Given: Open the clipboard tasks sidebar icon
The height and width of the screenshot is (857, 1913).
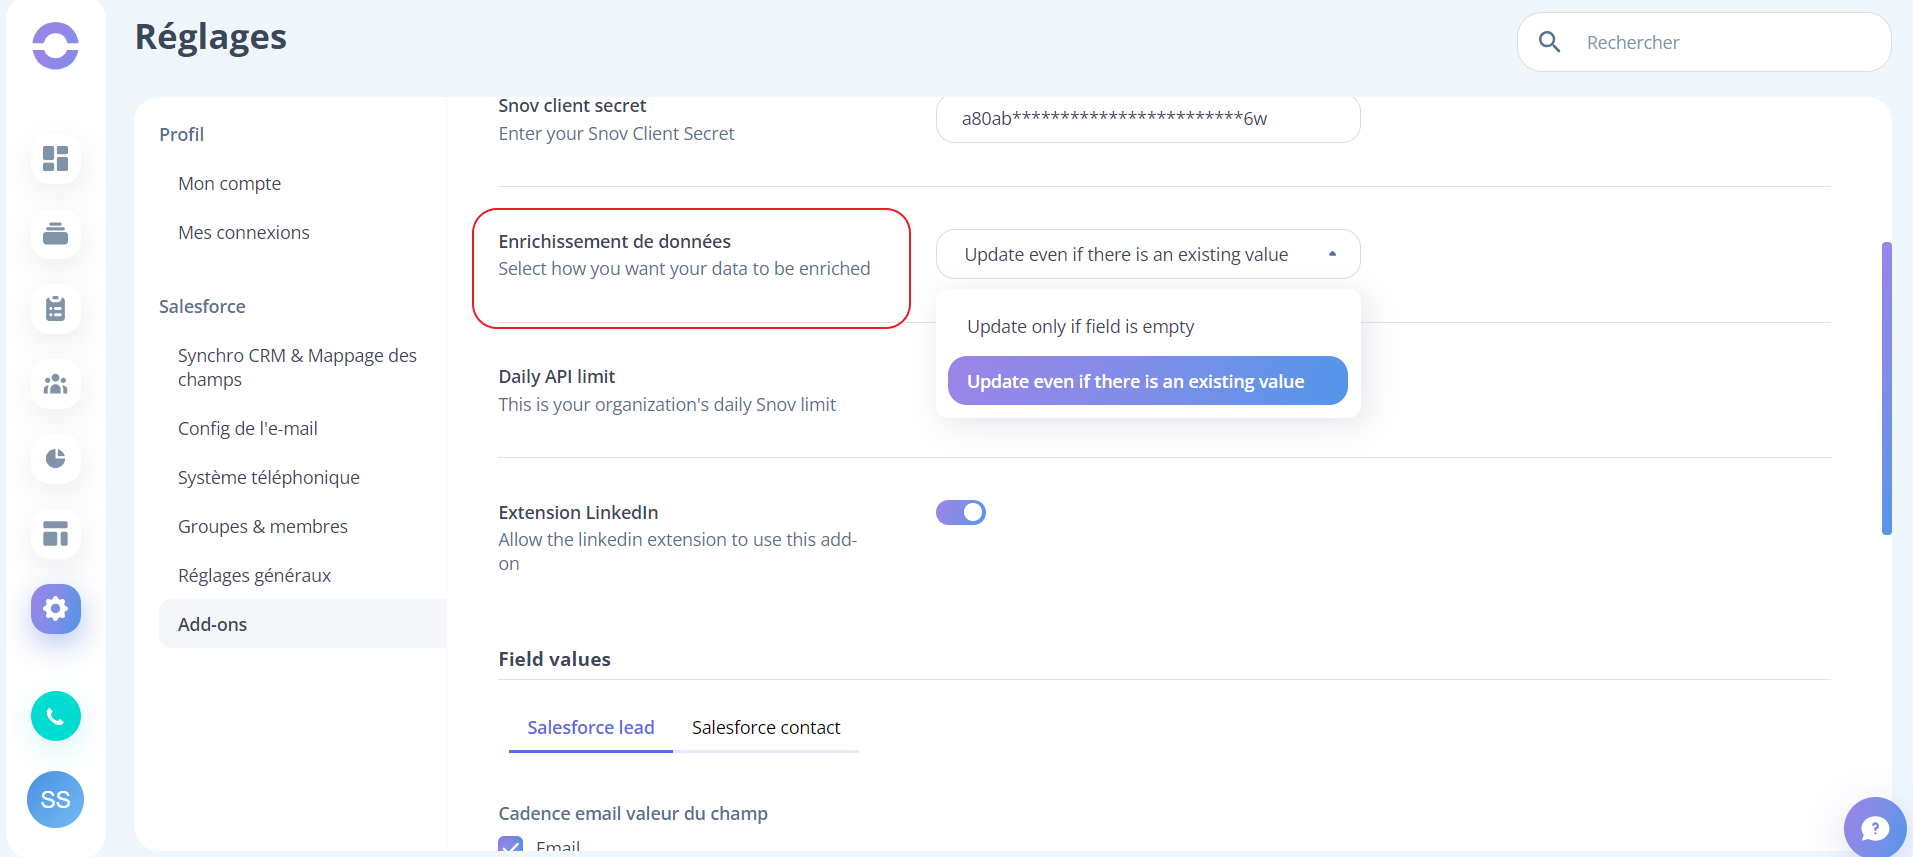Looking at the screenshot, I should point(56,309).
